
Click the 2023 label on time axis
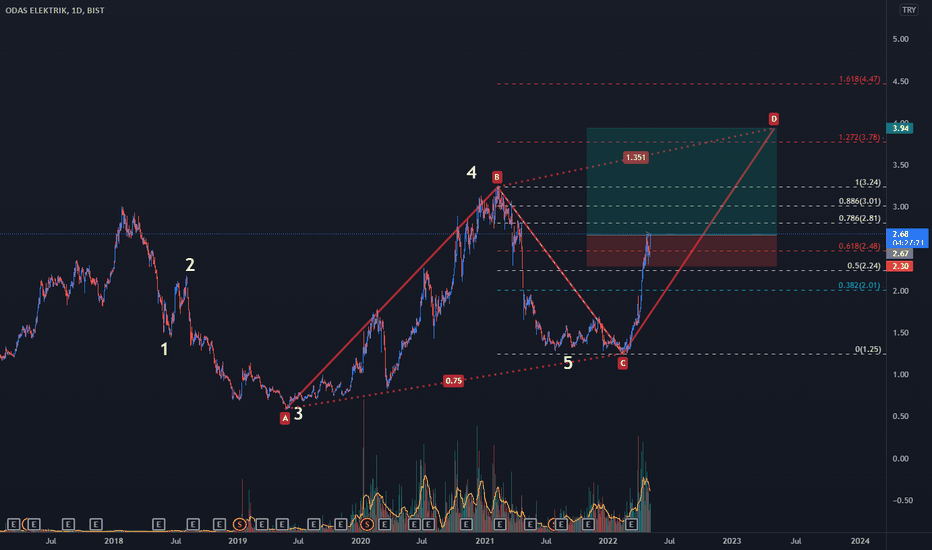point(732,541)
